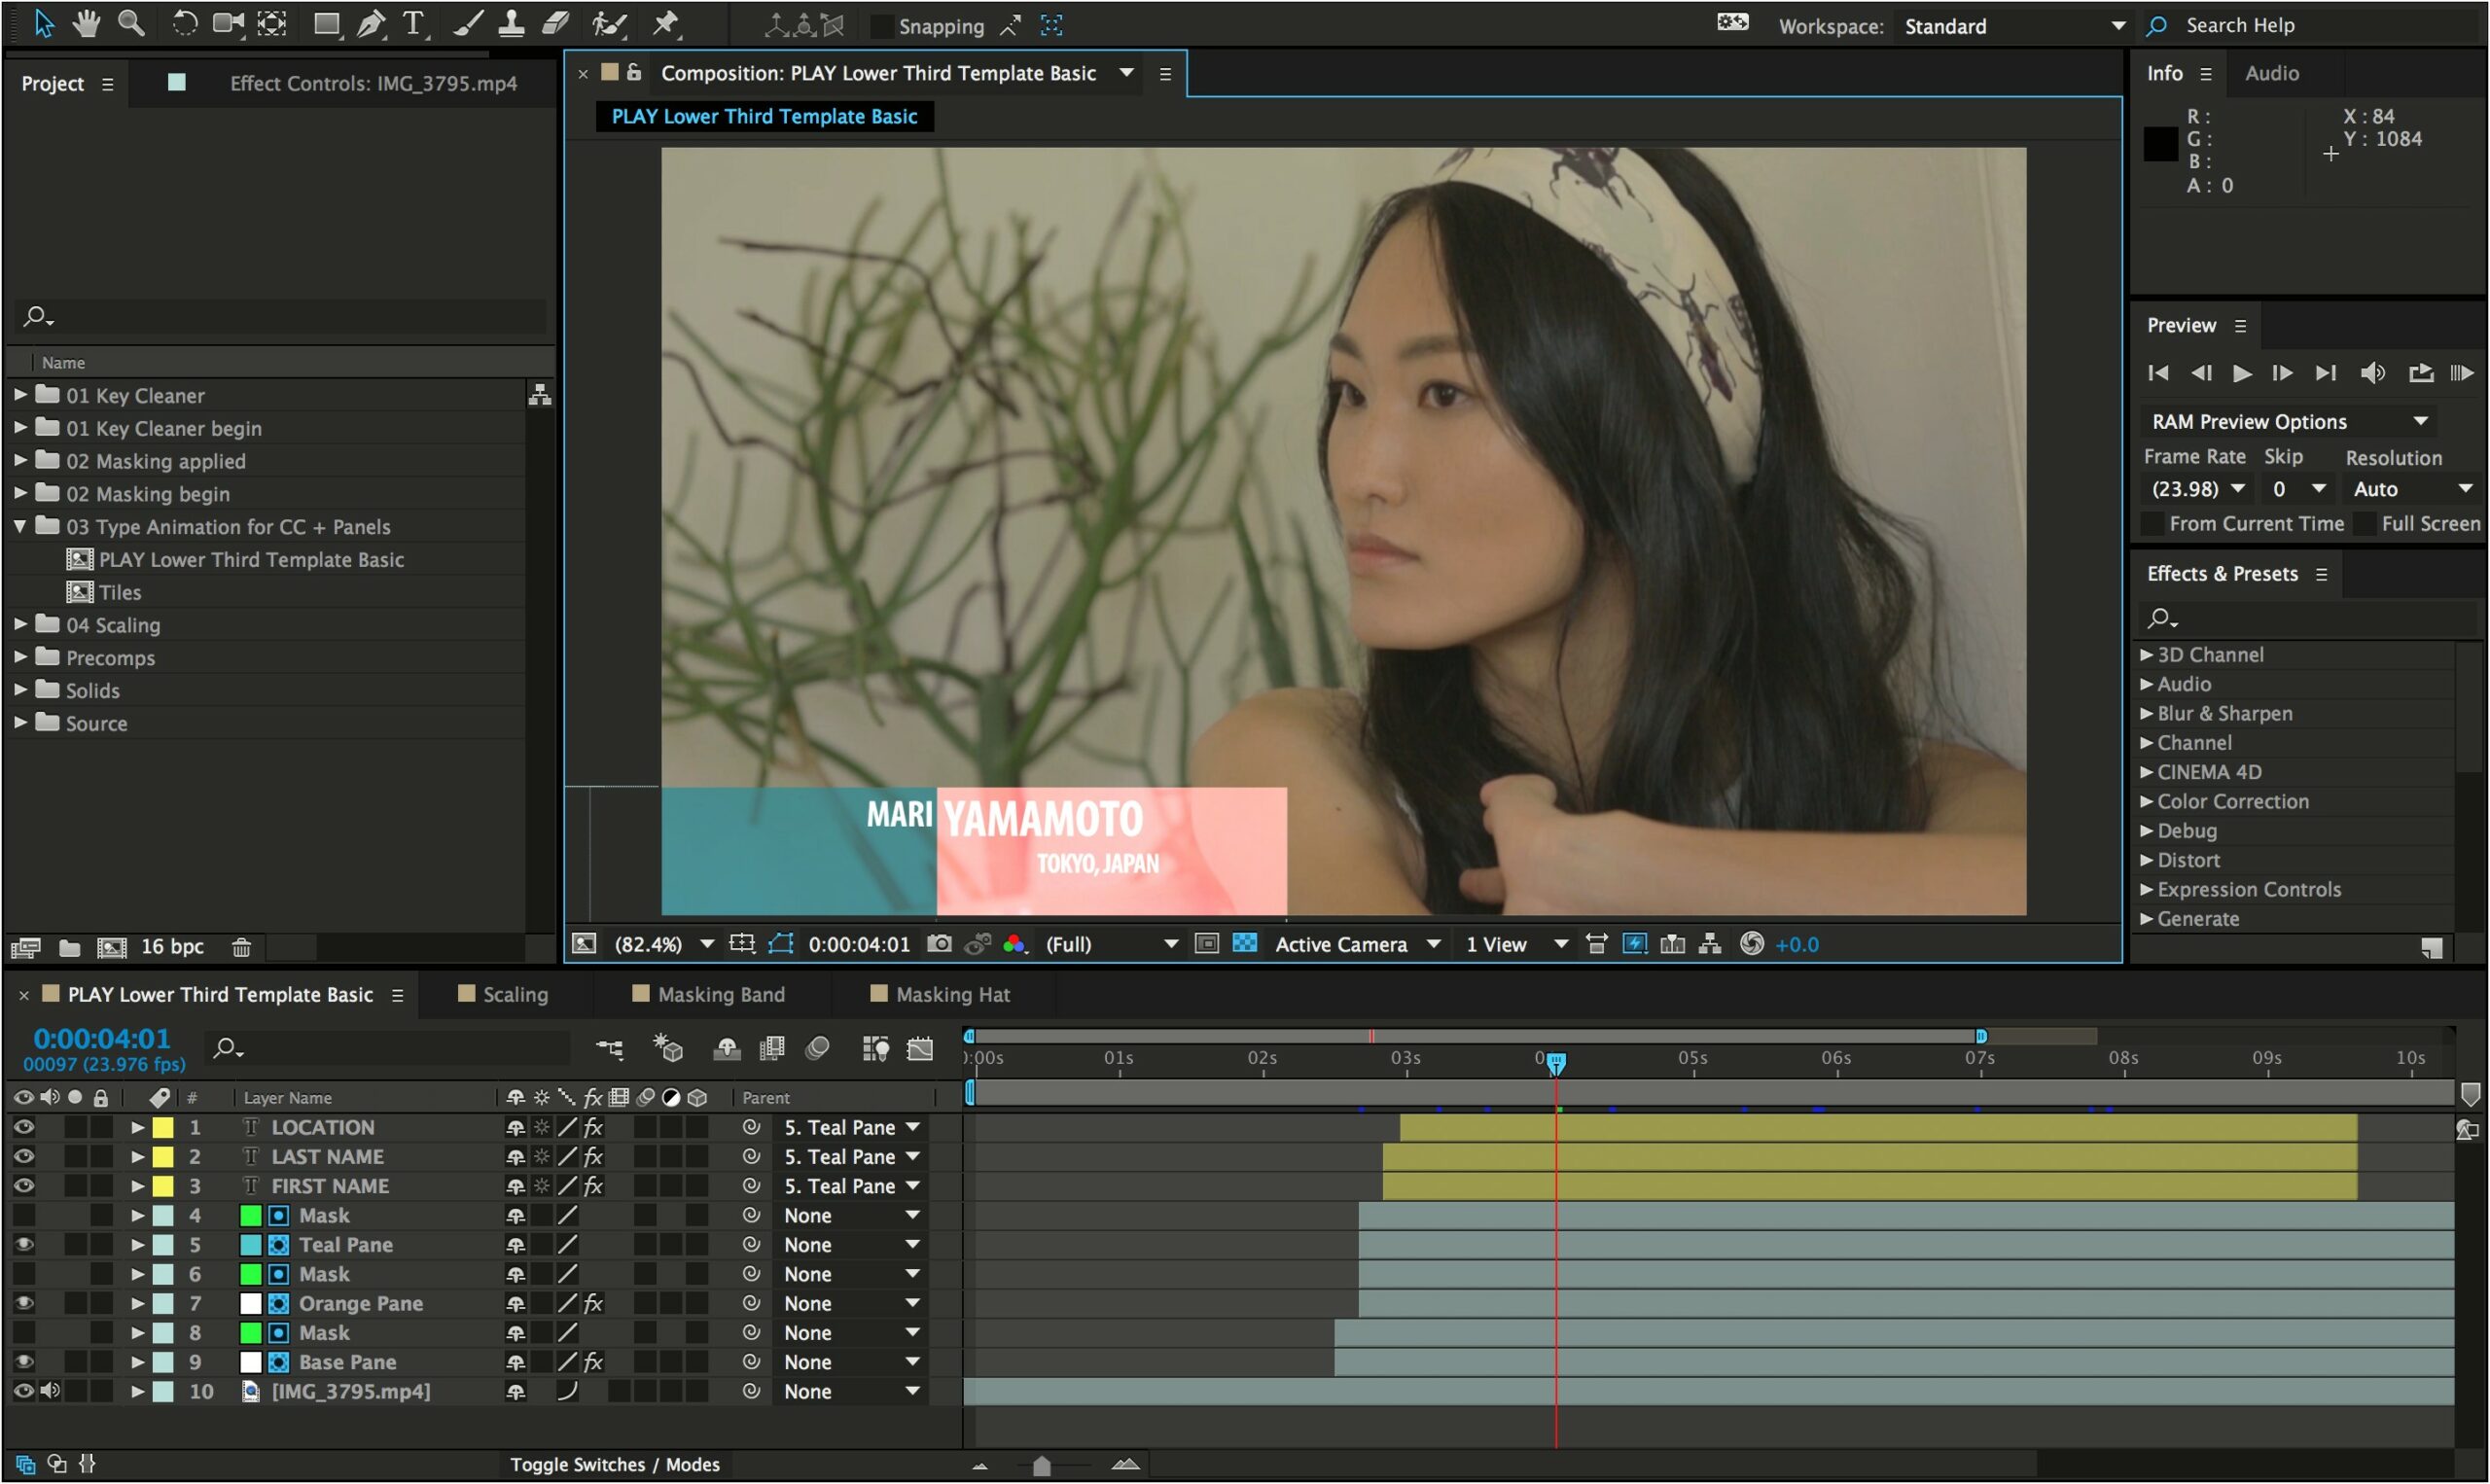
Task: Click the Effects and Presets search icon
Action: coord(2159,618)
